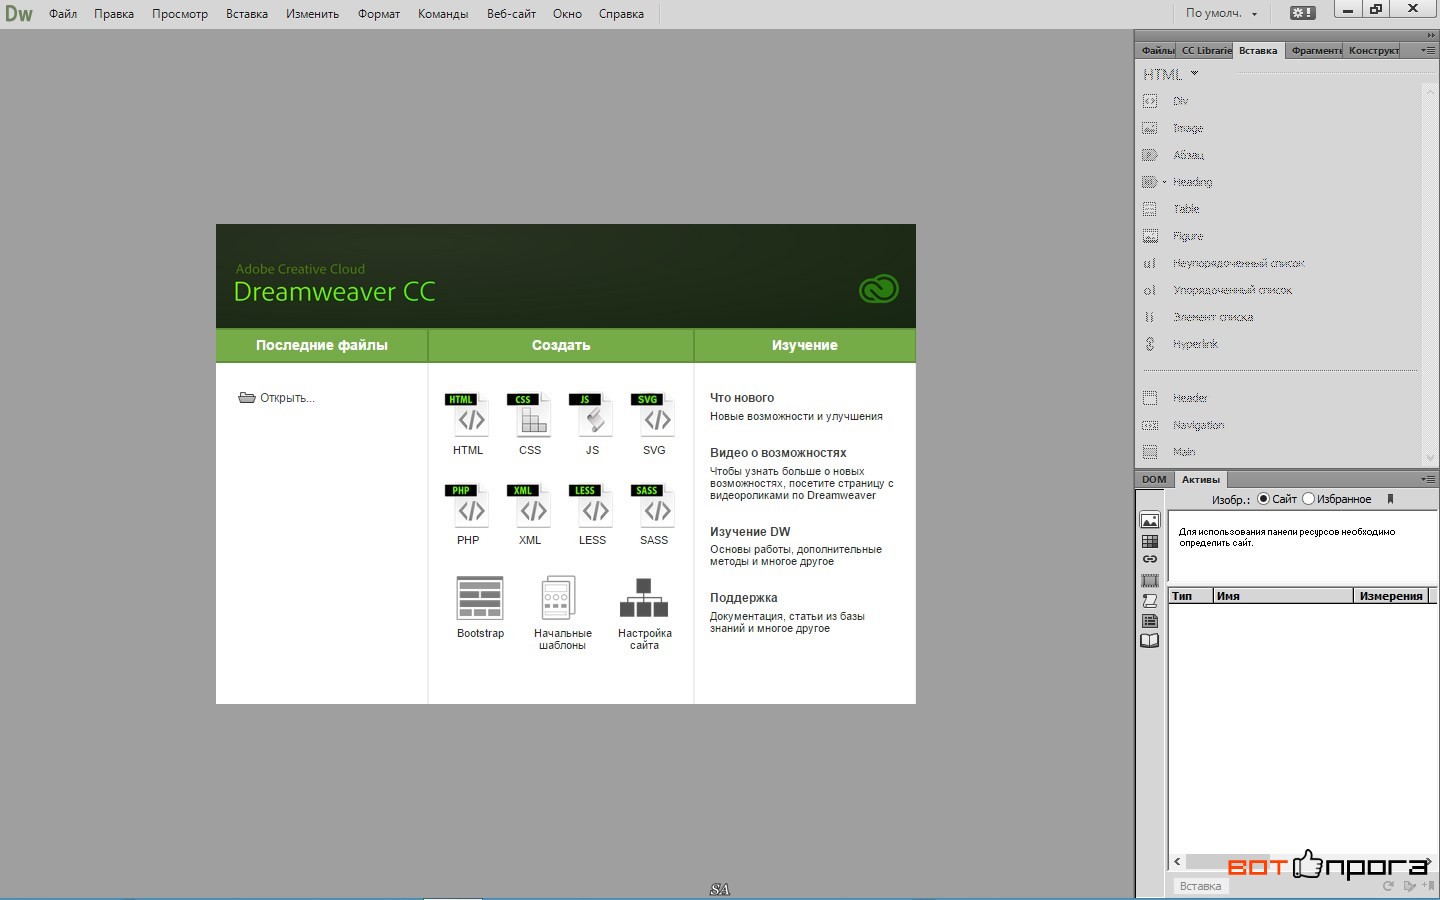Click the Creative Cloud logo icon
1440x900 pixels.
(x=879, y=289)
